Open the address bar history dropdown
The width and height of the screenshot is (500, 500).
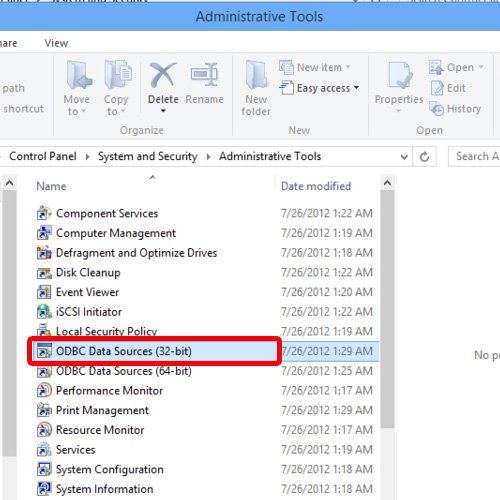point(404,157)
